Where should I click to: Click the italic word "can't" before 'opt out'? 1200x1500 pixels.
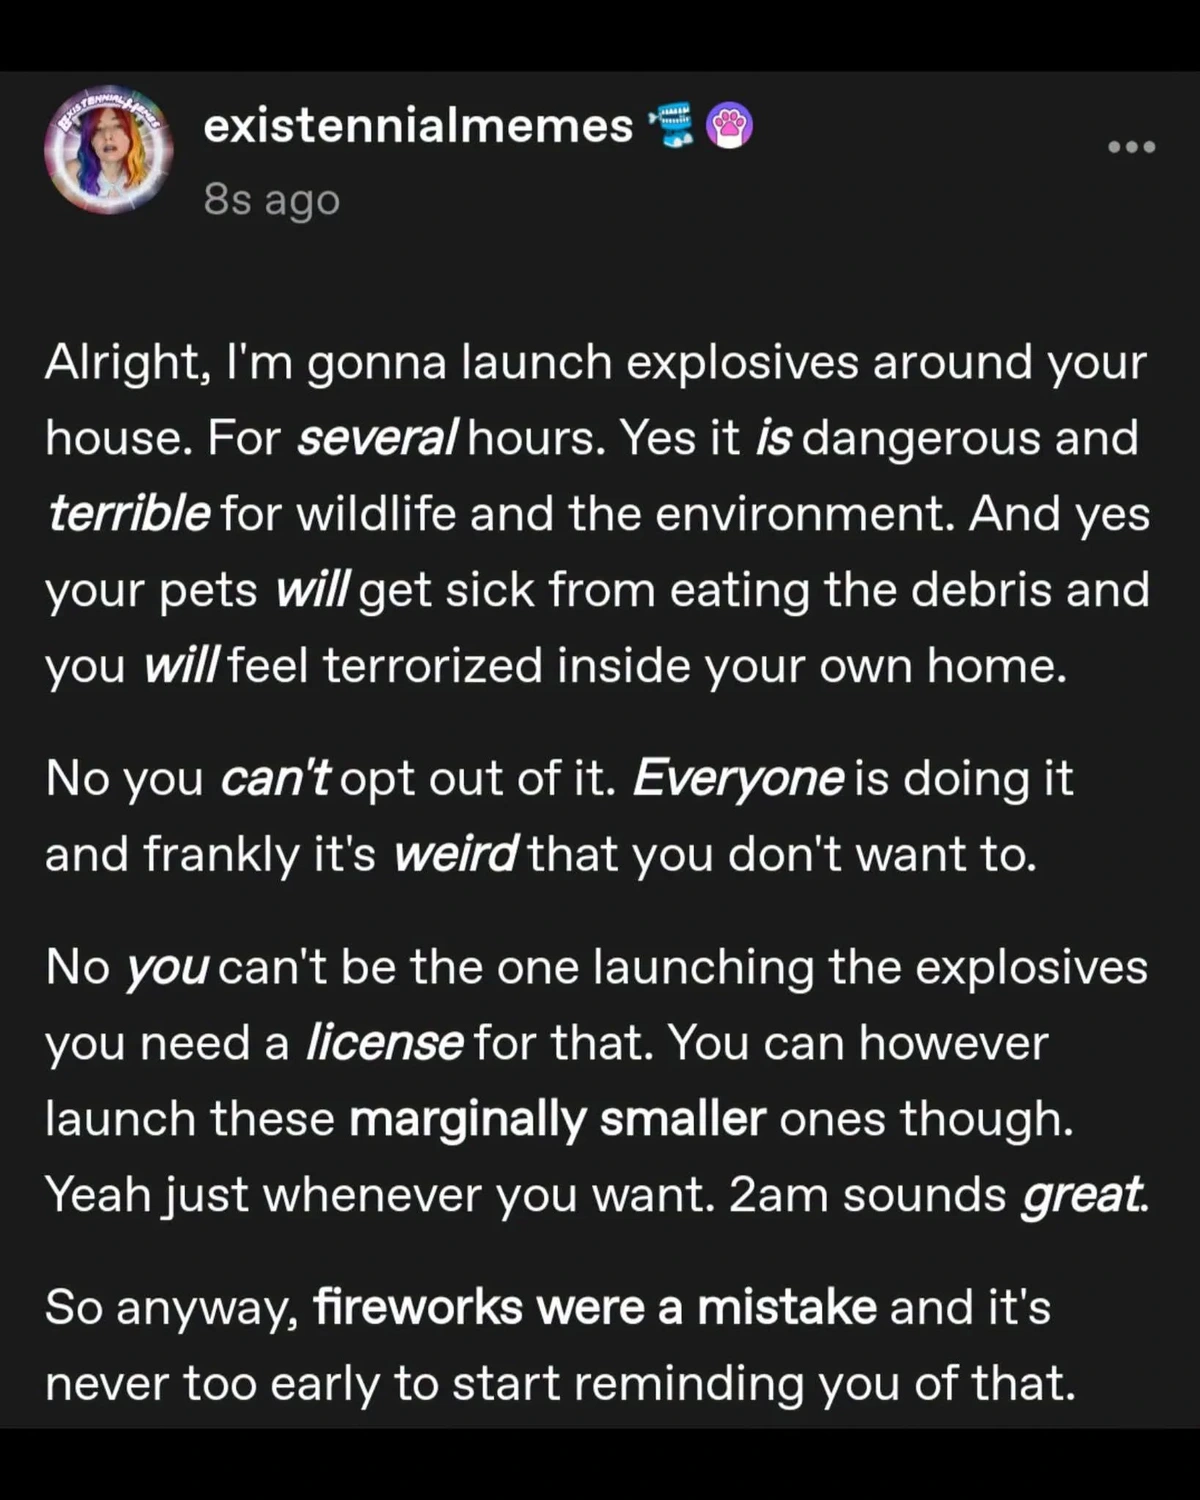(274, 779)
